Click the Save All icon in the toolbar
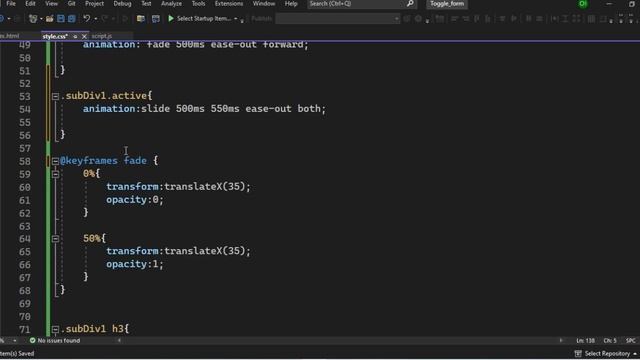This screenshot has height=360, width=640. tap(71, 19)
